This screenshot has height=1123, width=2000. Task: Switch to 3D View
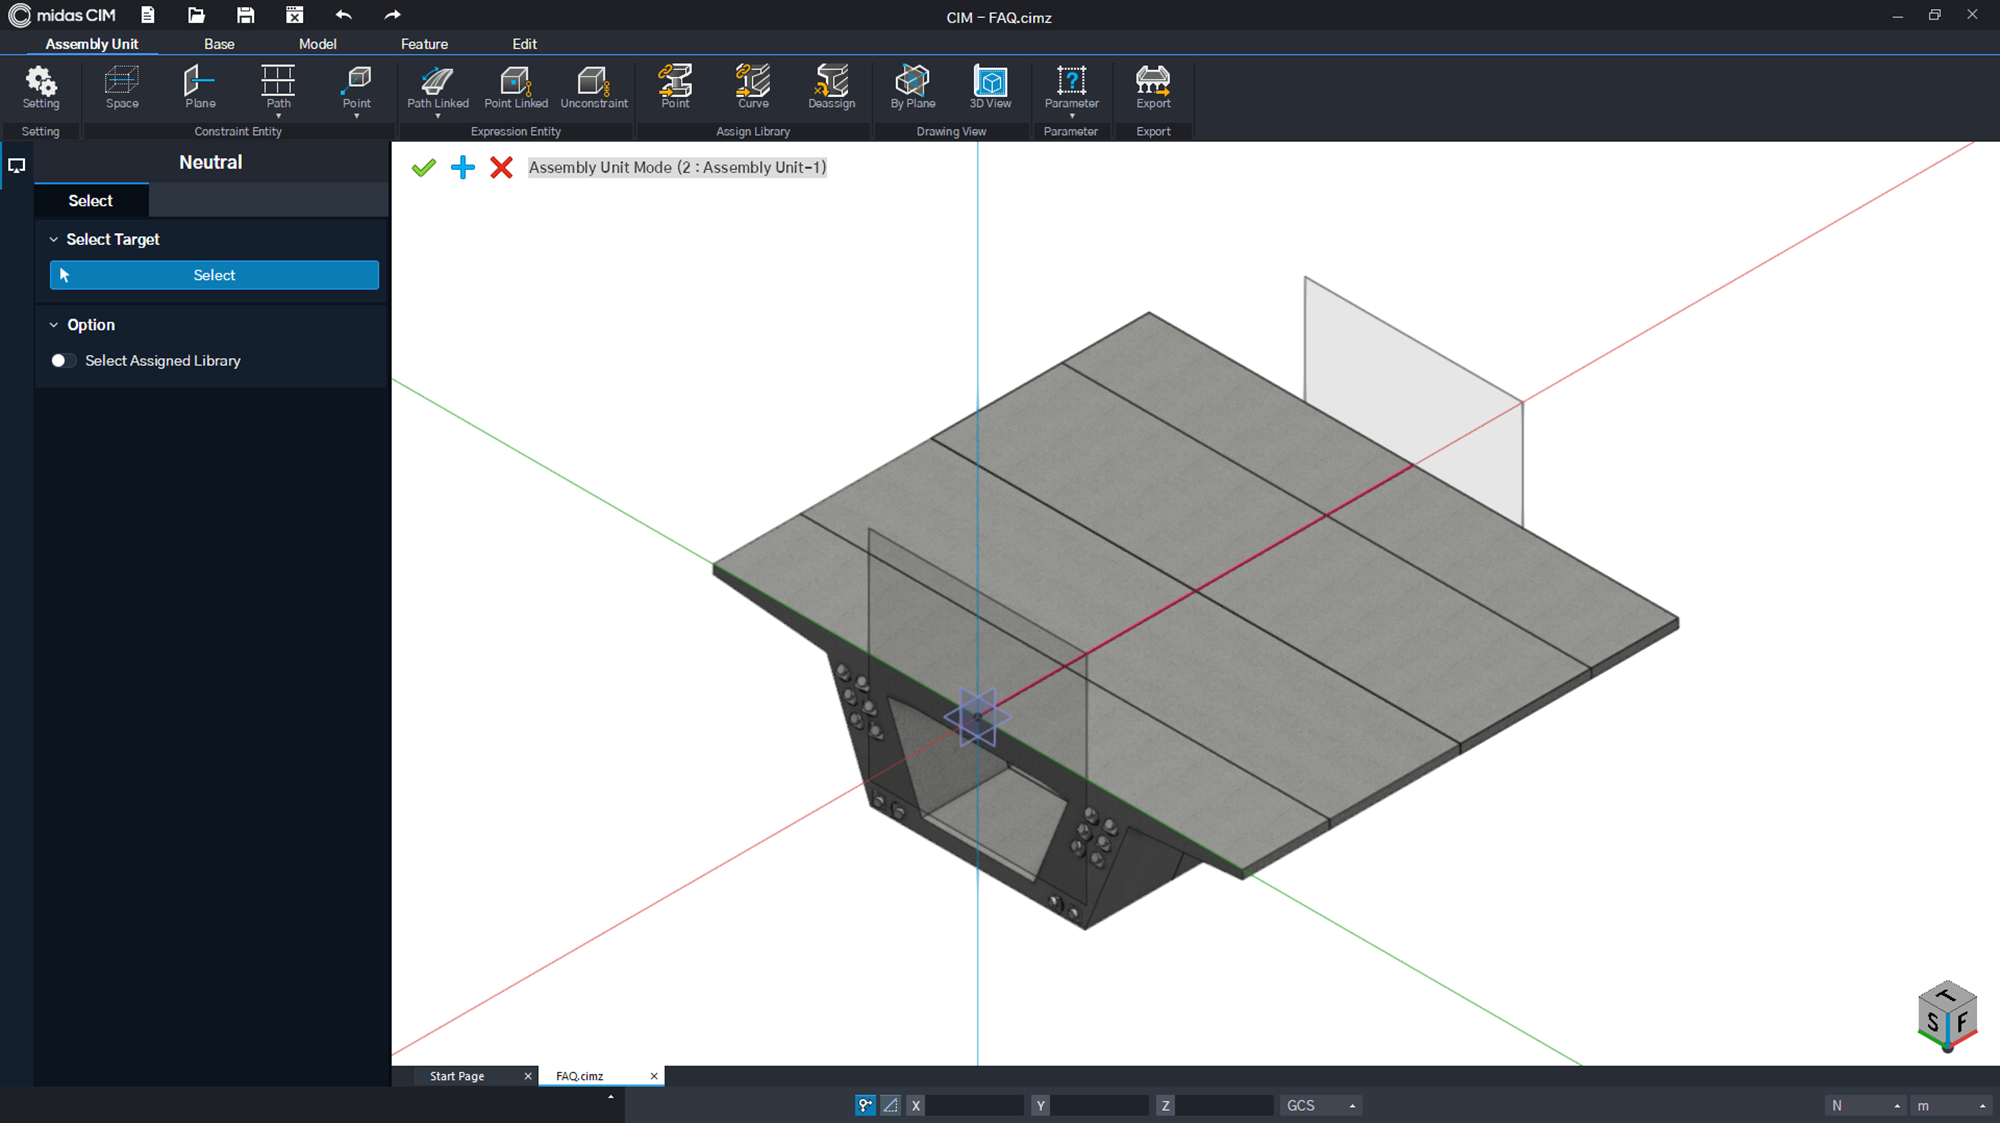click(990, 87)
